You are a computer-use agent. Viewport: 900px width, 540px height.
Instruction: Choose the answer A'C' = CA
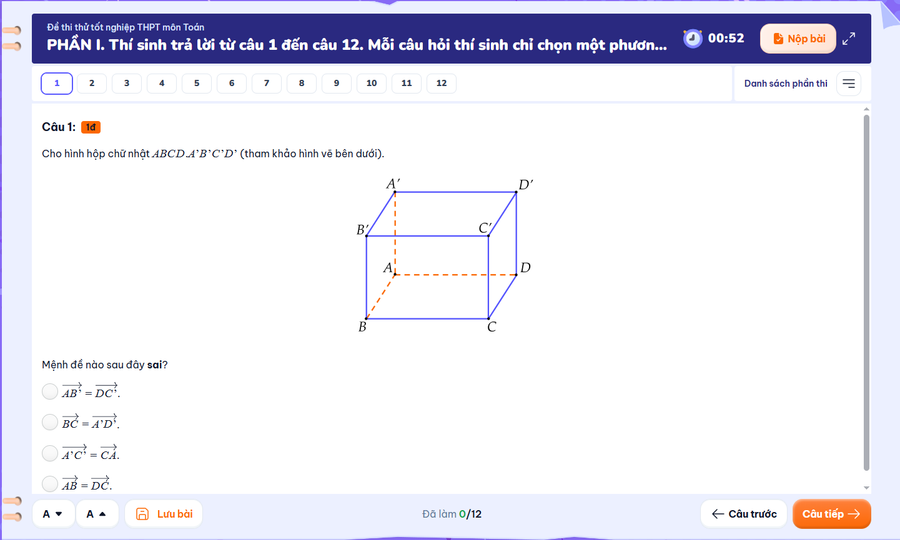[50, 453]
